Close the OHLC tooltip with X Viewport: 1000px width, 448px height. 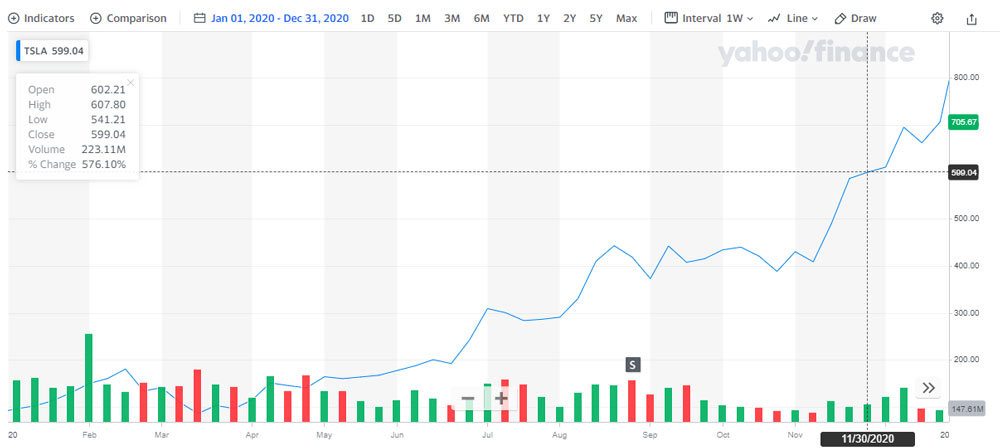[x=131, y=82]
